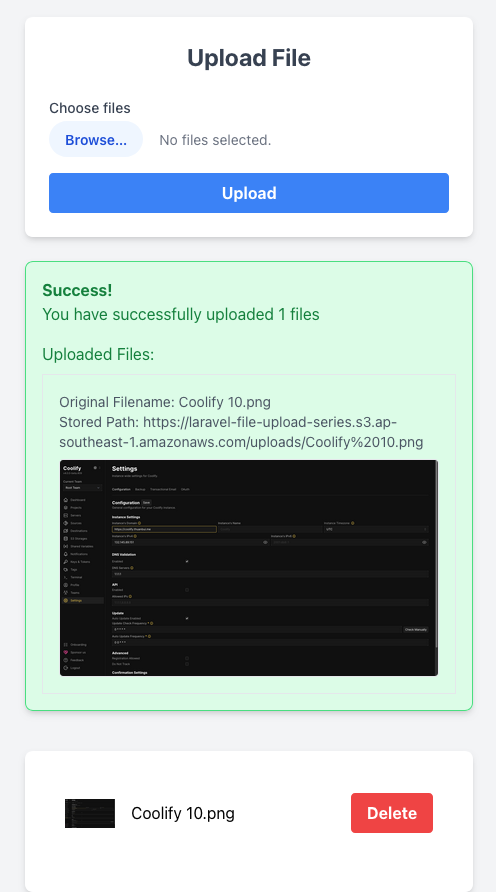Viewport: 496px width, 892px height.
Task: Click the blue Upload button
Action: pos(249,193)
